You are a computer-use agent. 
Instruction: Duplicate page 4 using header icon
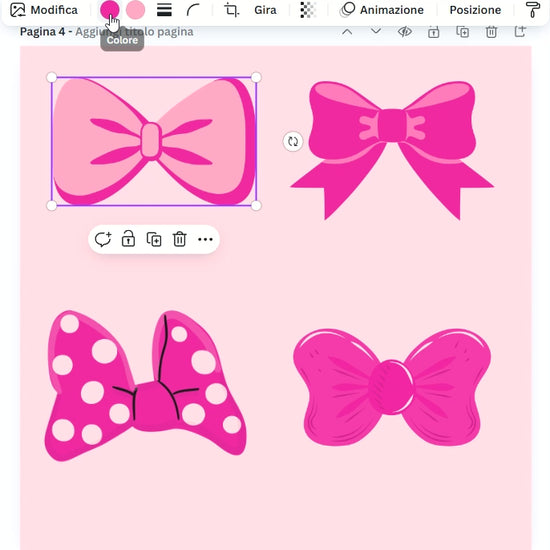[x=462, y=32]
